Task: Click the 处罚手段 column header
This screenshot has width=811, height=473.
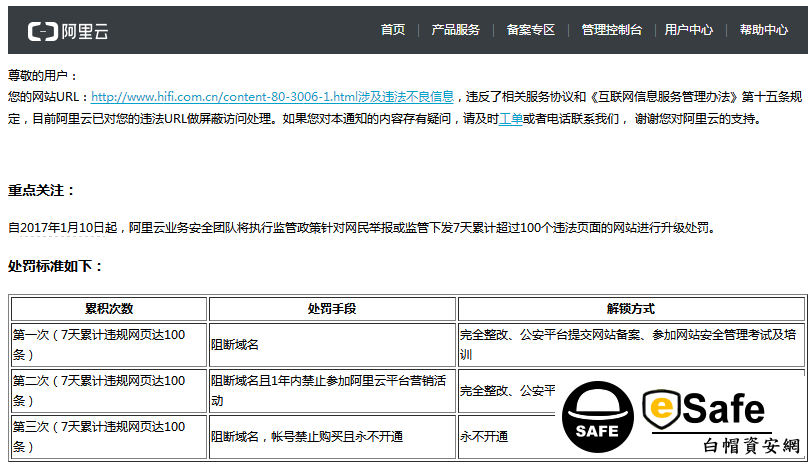Action: (x=332, y=309)
